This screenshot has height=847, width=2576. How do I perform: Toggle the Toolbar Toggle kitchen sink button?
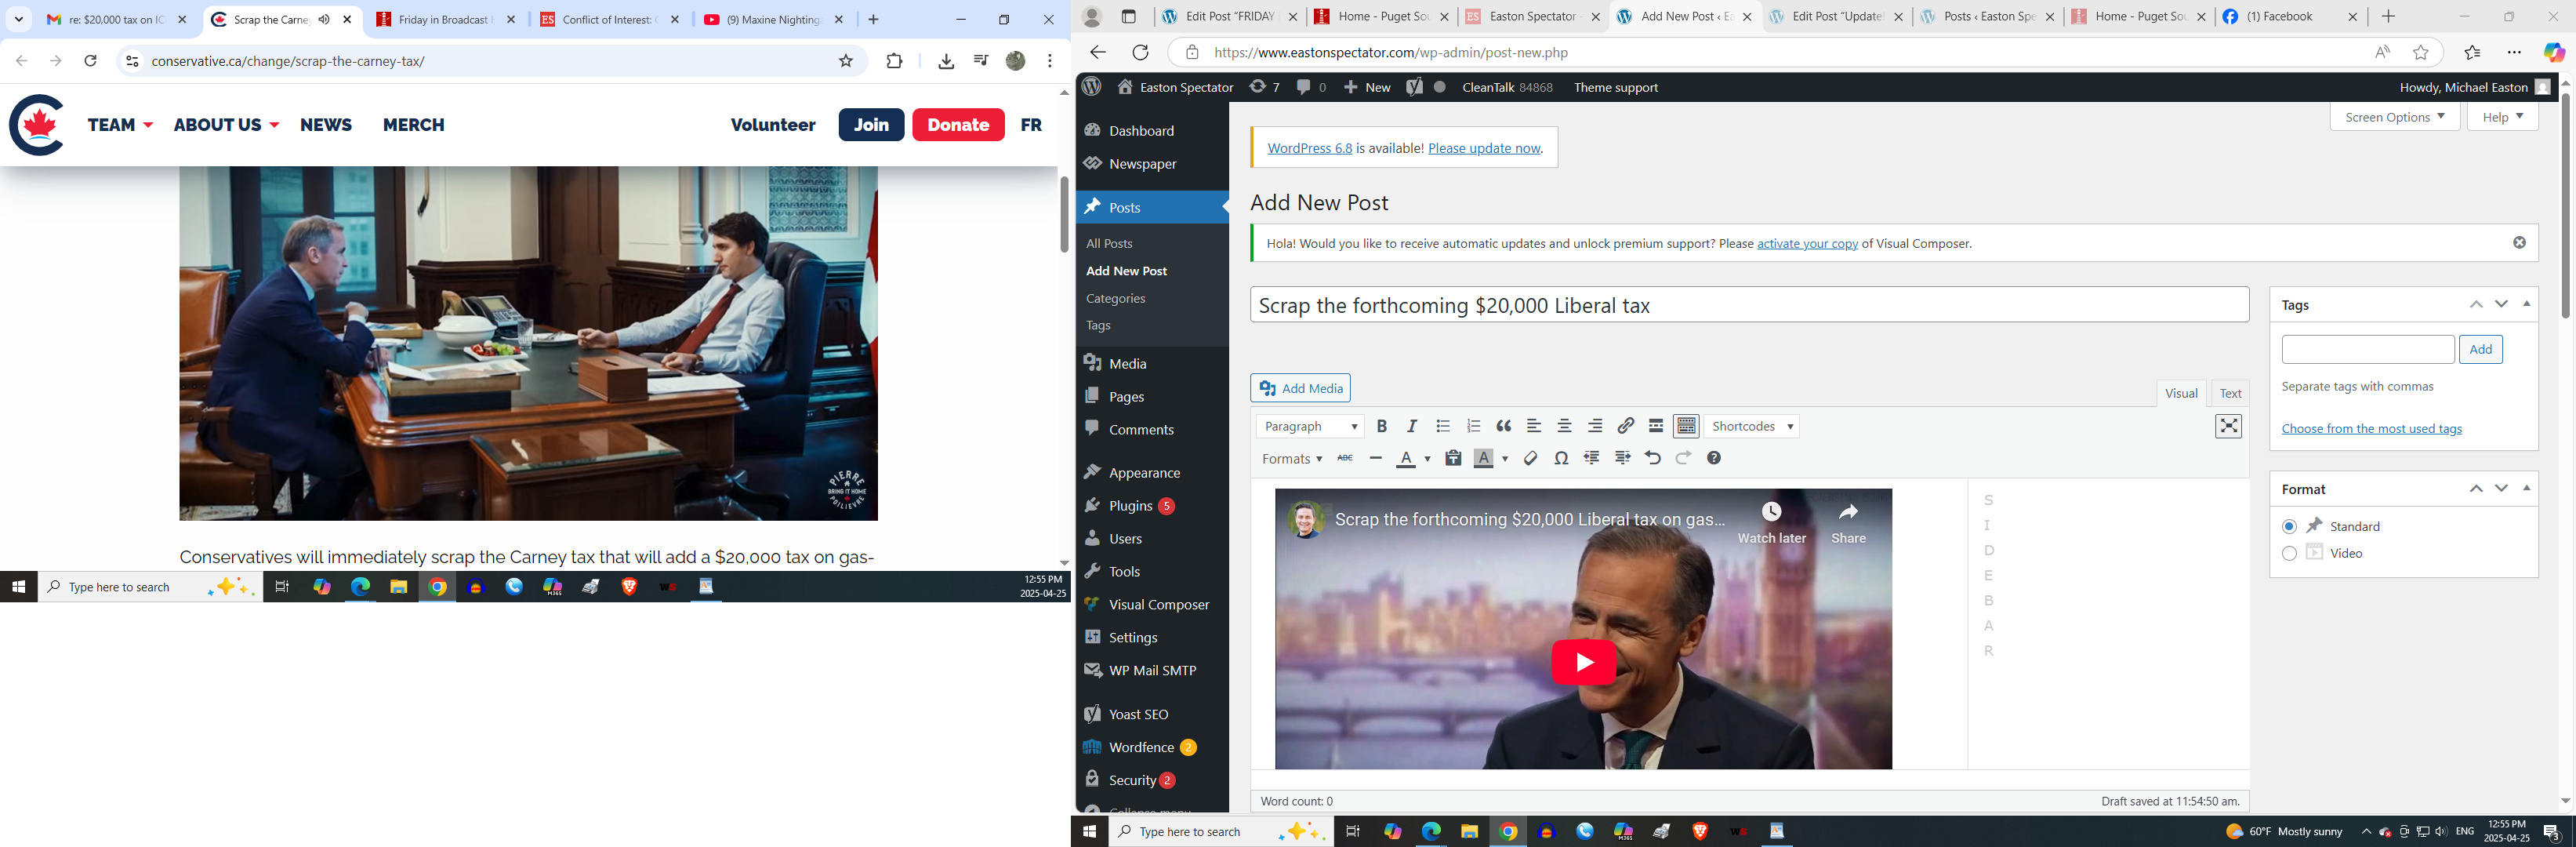click(1686, 426)
